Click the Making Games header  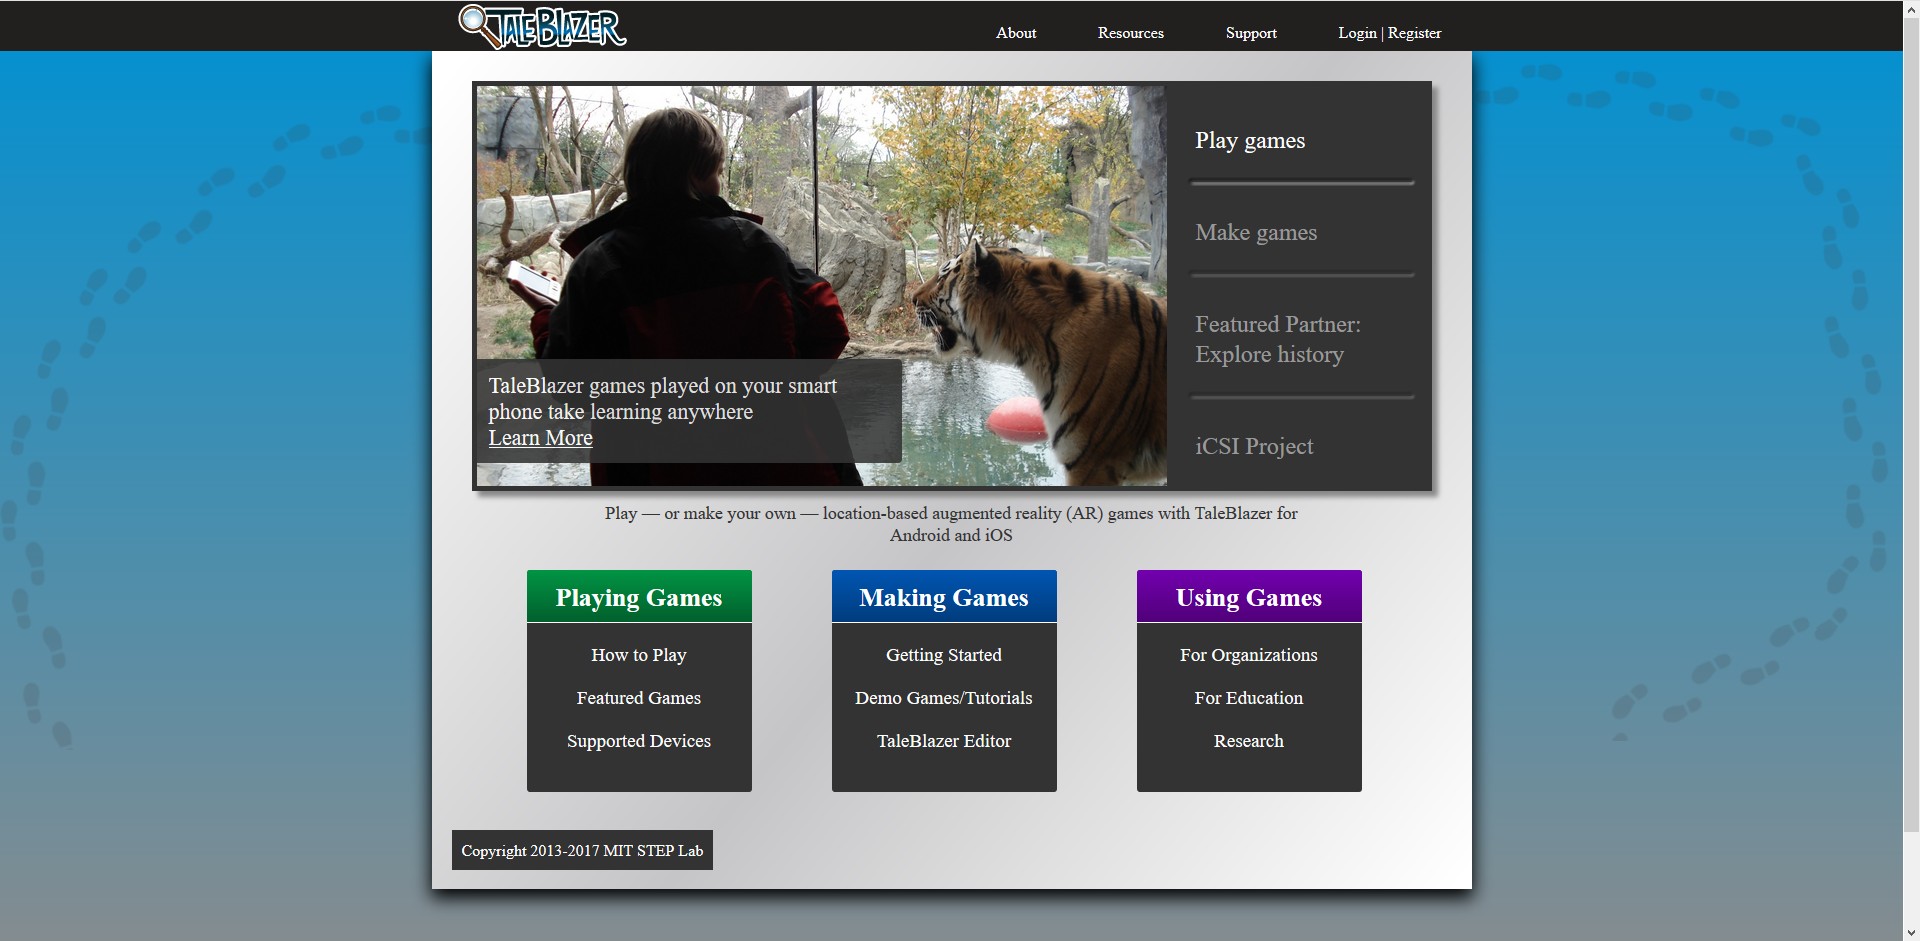[x=944, y=597]
